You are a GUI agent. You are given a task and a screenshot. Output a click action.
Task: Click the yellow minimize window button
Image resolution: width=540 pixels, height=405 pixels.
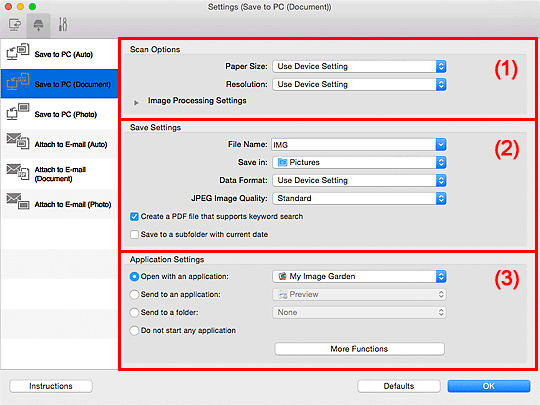pos(20,7)
